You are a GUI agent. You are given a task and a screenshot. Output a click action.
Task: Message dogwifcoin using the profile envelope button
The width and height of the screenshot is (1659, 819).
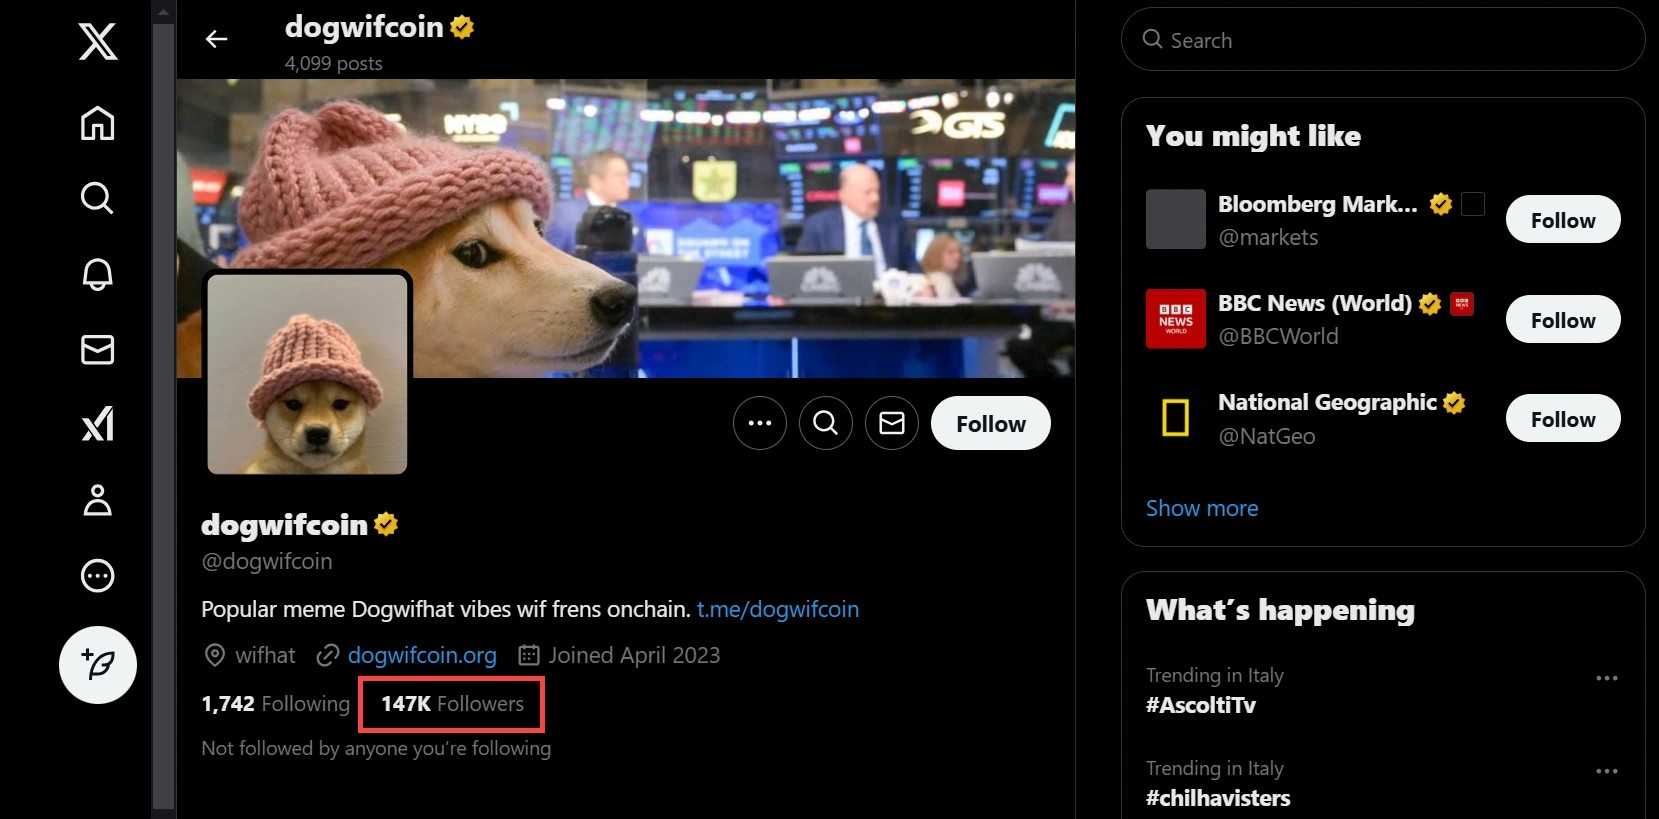coord(892,423)
